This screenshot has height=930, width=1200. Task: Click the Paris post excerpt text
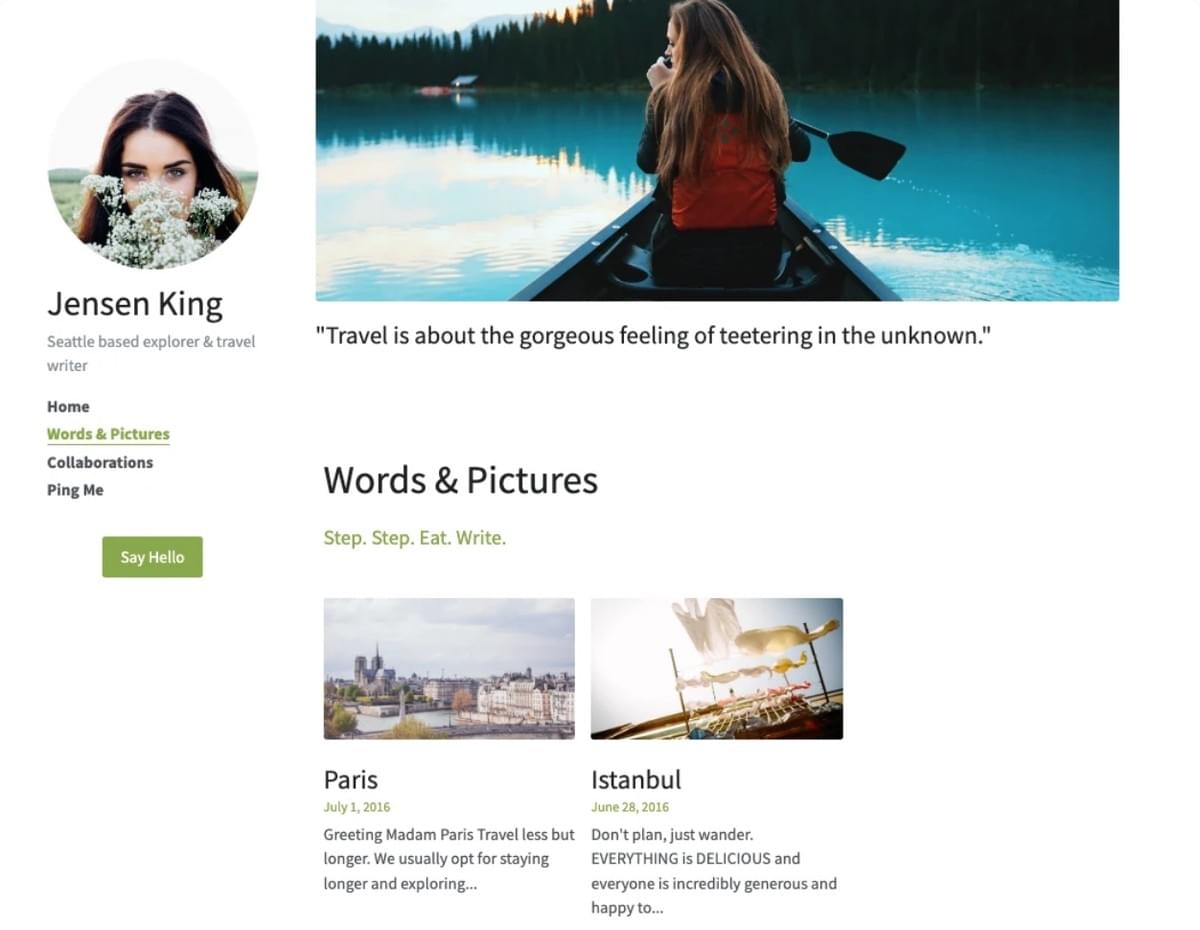448,858
